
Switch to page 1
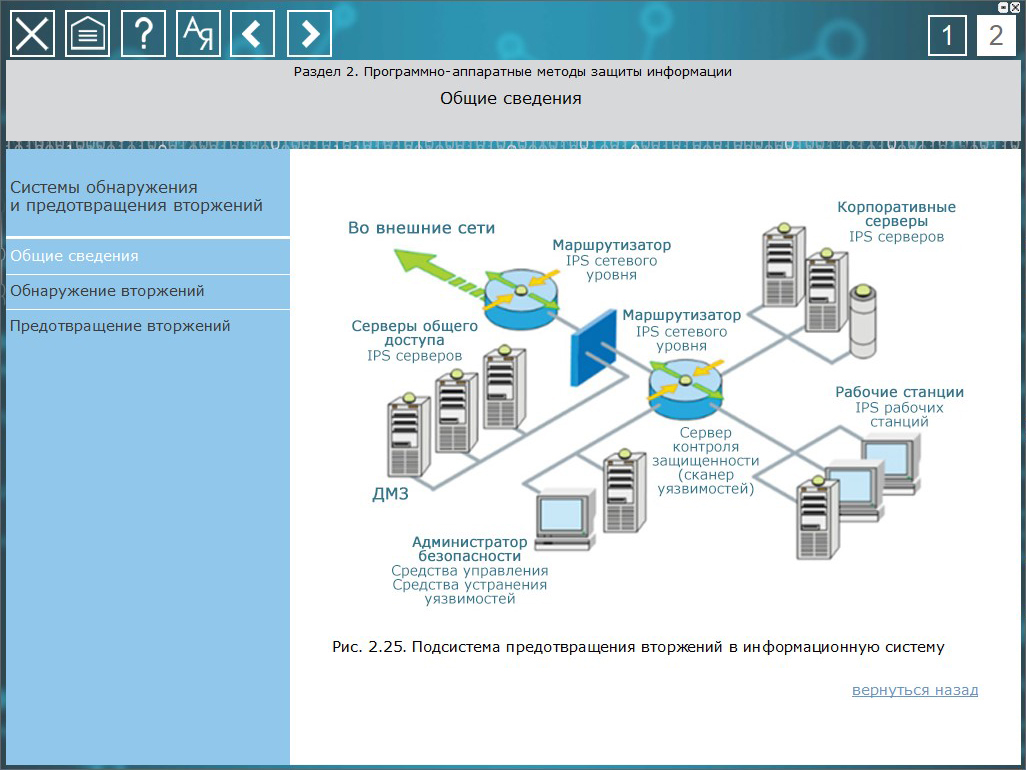pos(947,37)
